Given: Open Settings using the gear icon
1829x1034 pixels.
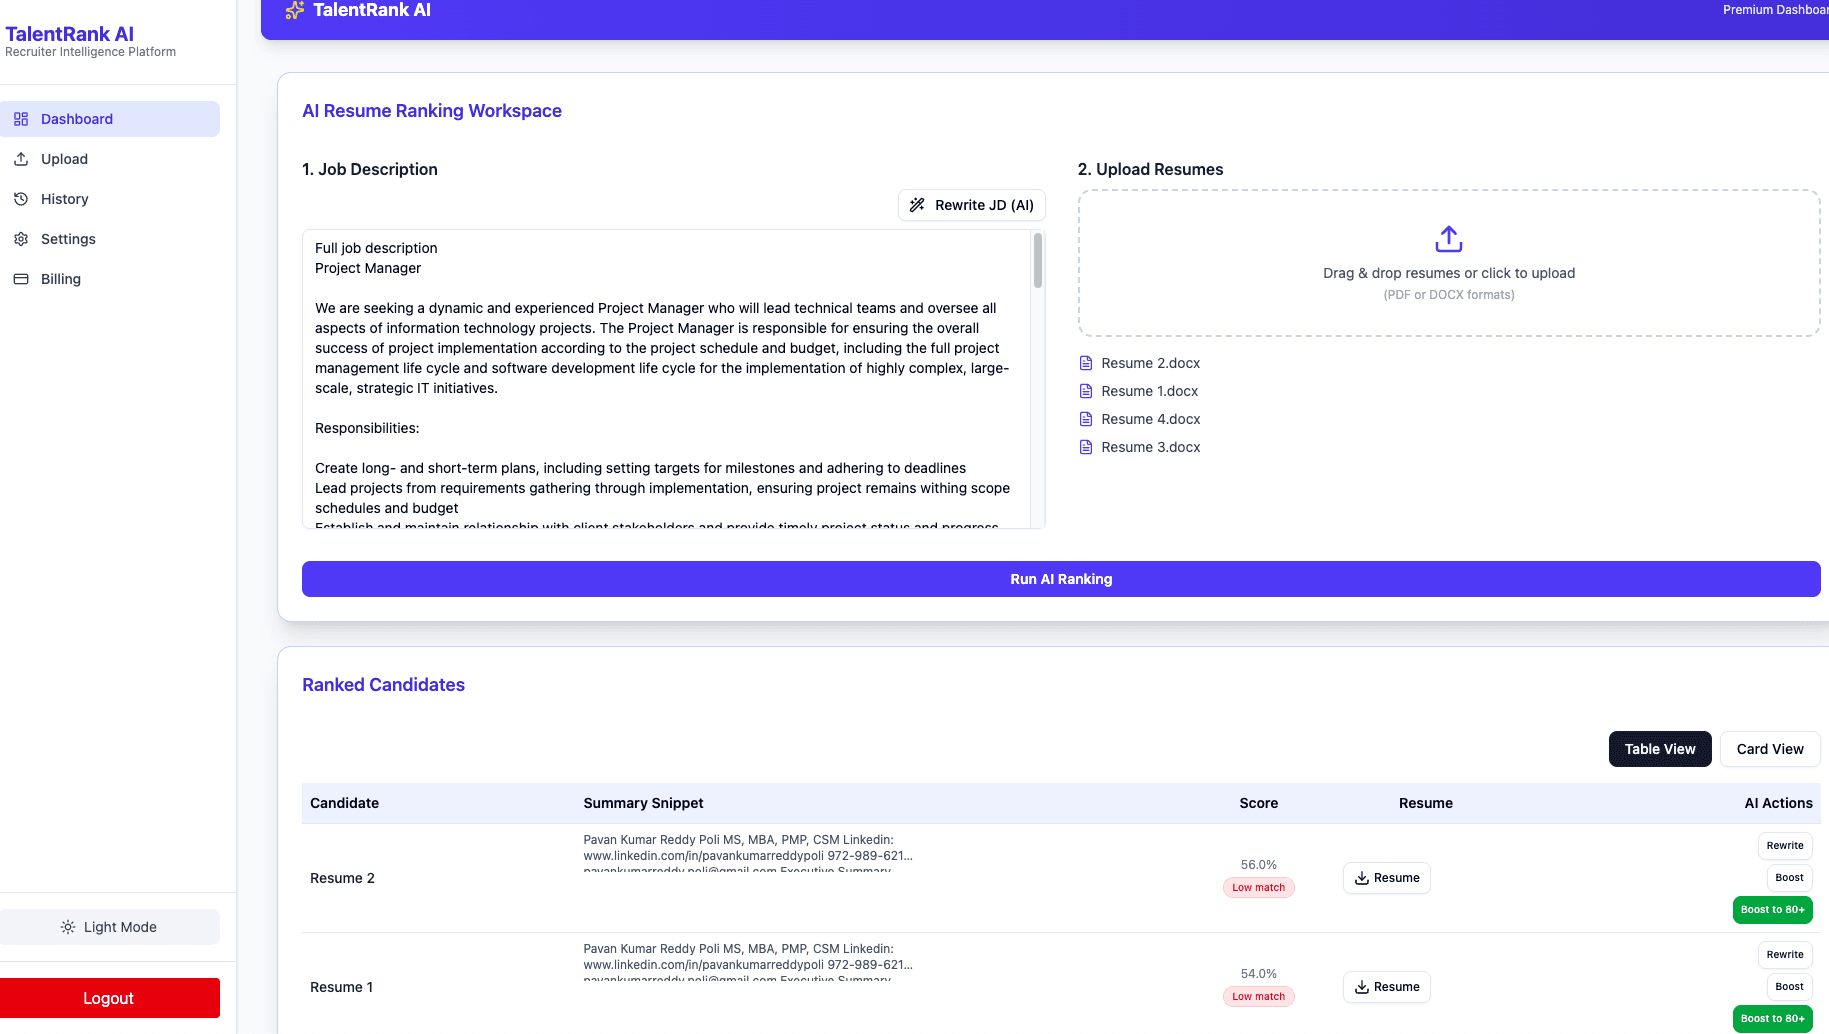Looking at the screenshot, I should [x=21, y=238].
